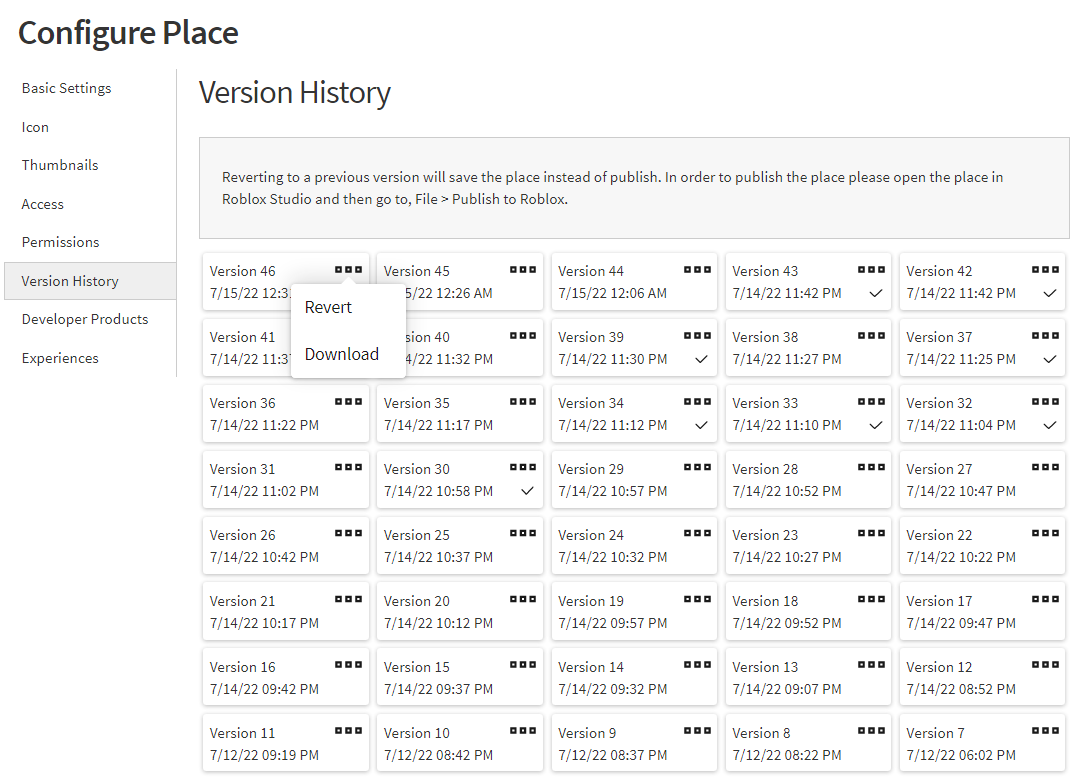
Task: Expand the options menu on Version 36
Action: [349, 401]
